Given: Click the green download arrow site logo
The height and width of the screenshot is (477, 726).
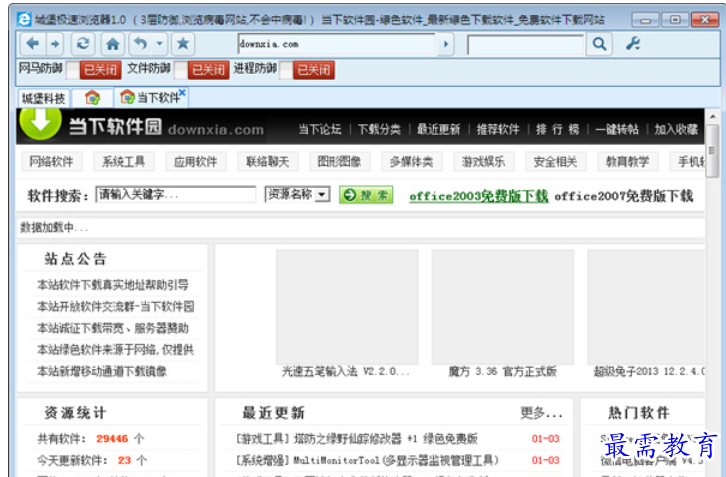Looking at the screenshot, I should [x=41, y=122].
